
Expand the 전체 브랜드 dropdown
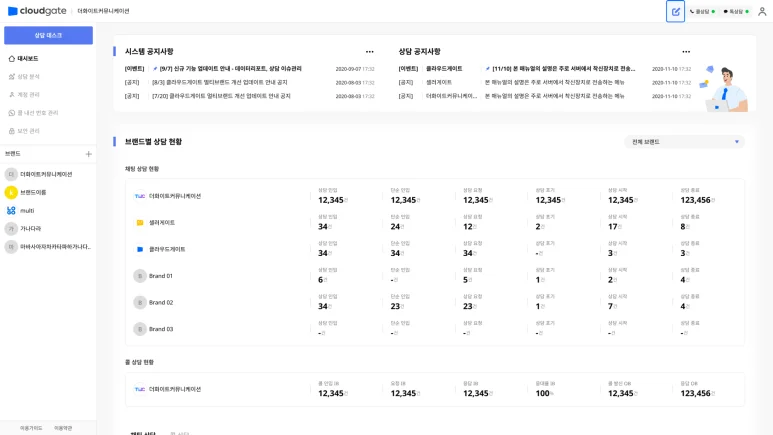click(x=684, y=142)
